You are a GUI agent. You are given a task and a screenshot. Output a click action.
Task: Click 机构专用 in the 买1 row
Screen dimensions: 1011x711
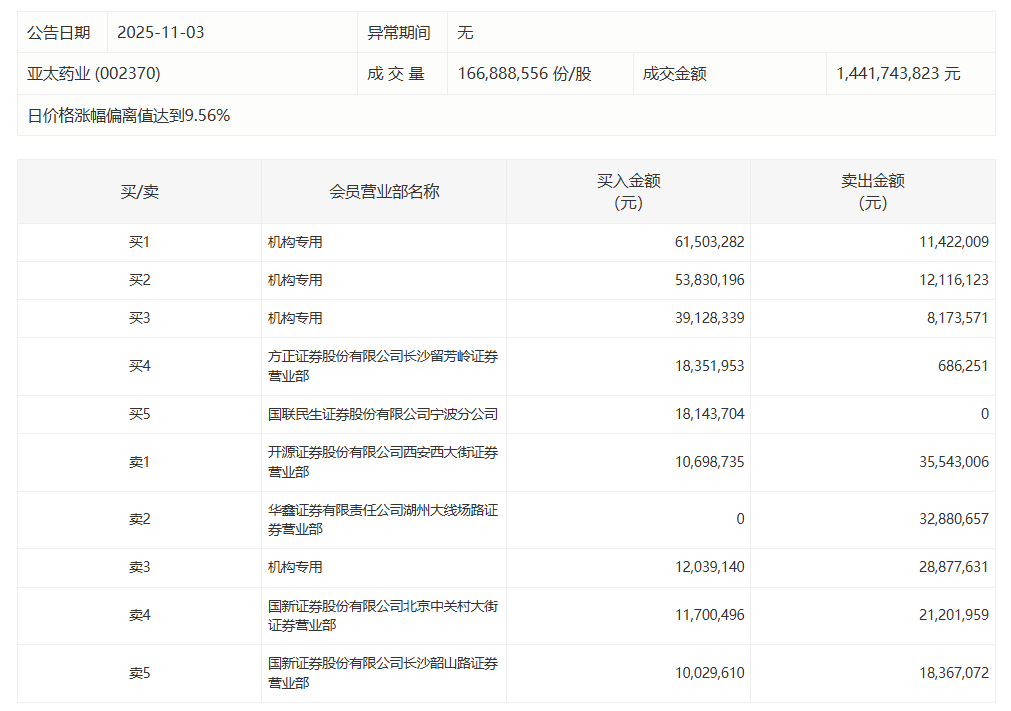tap(295, 242)
